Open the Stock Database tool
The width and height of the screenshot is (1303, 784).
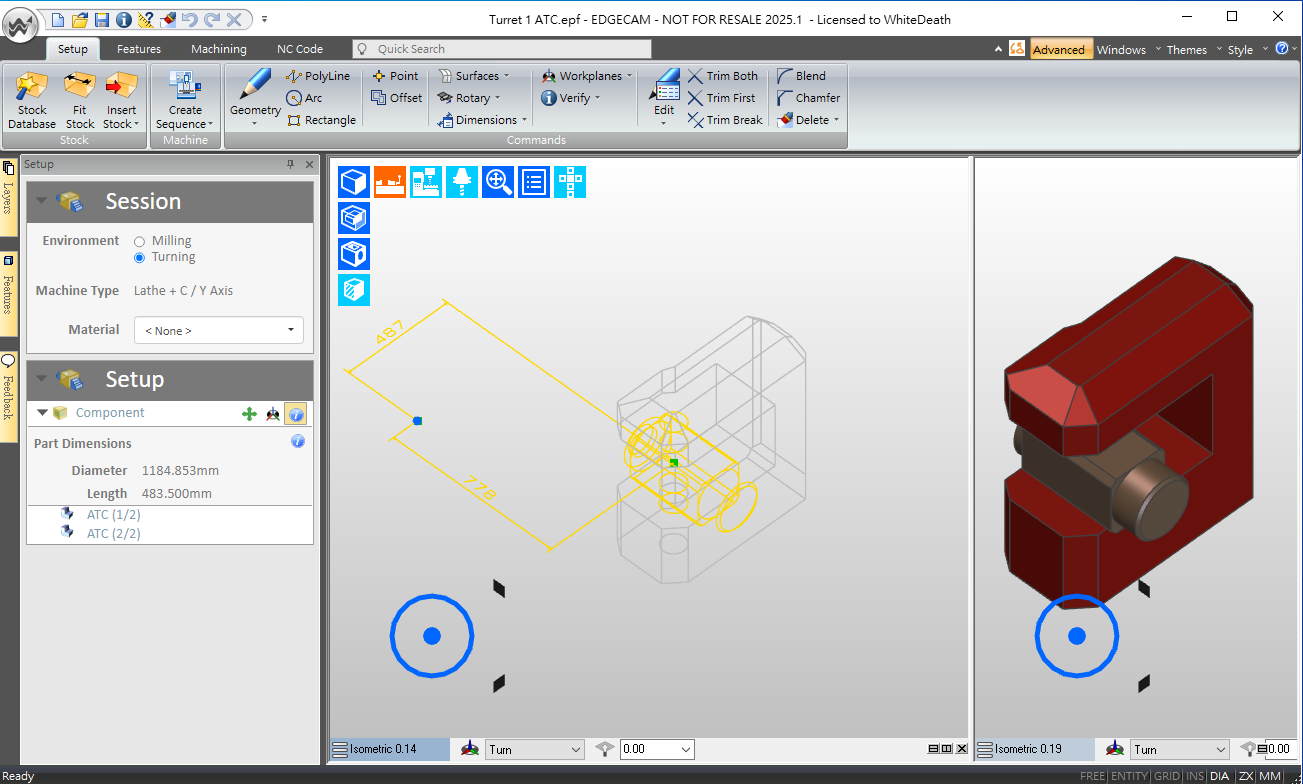(x=32, y=100)
